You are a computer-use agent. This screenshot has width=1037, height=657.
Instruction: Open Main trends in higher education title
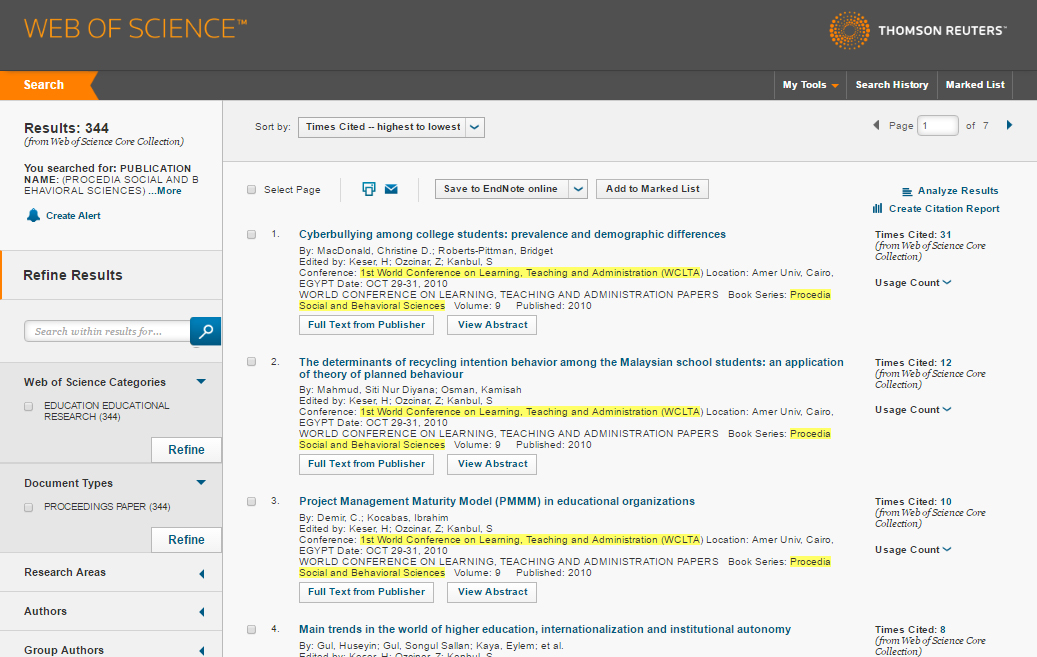coord(544,630)
